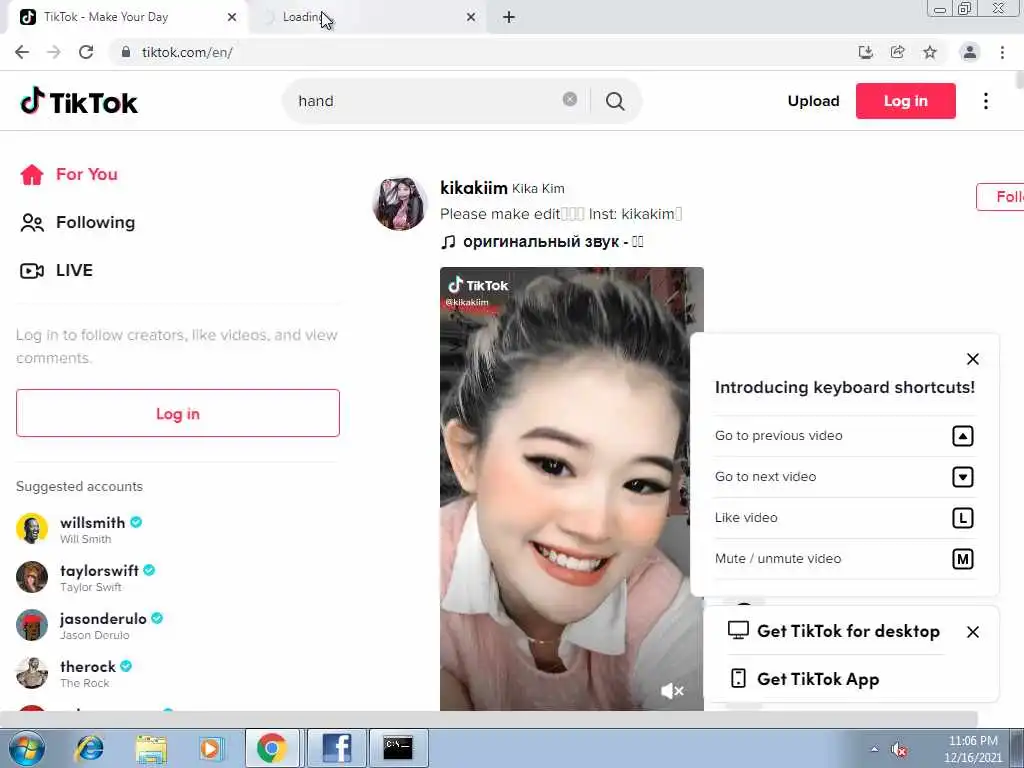Go to the LIVE section

tap(56, 270)
